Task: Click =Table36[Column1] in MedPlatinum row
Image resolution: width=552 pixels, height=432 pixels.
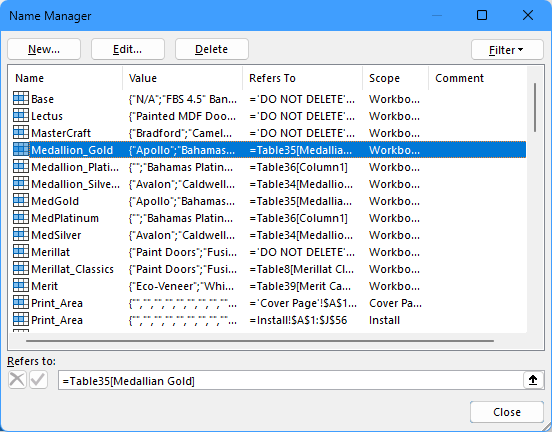Action: (x=299, y=218)
